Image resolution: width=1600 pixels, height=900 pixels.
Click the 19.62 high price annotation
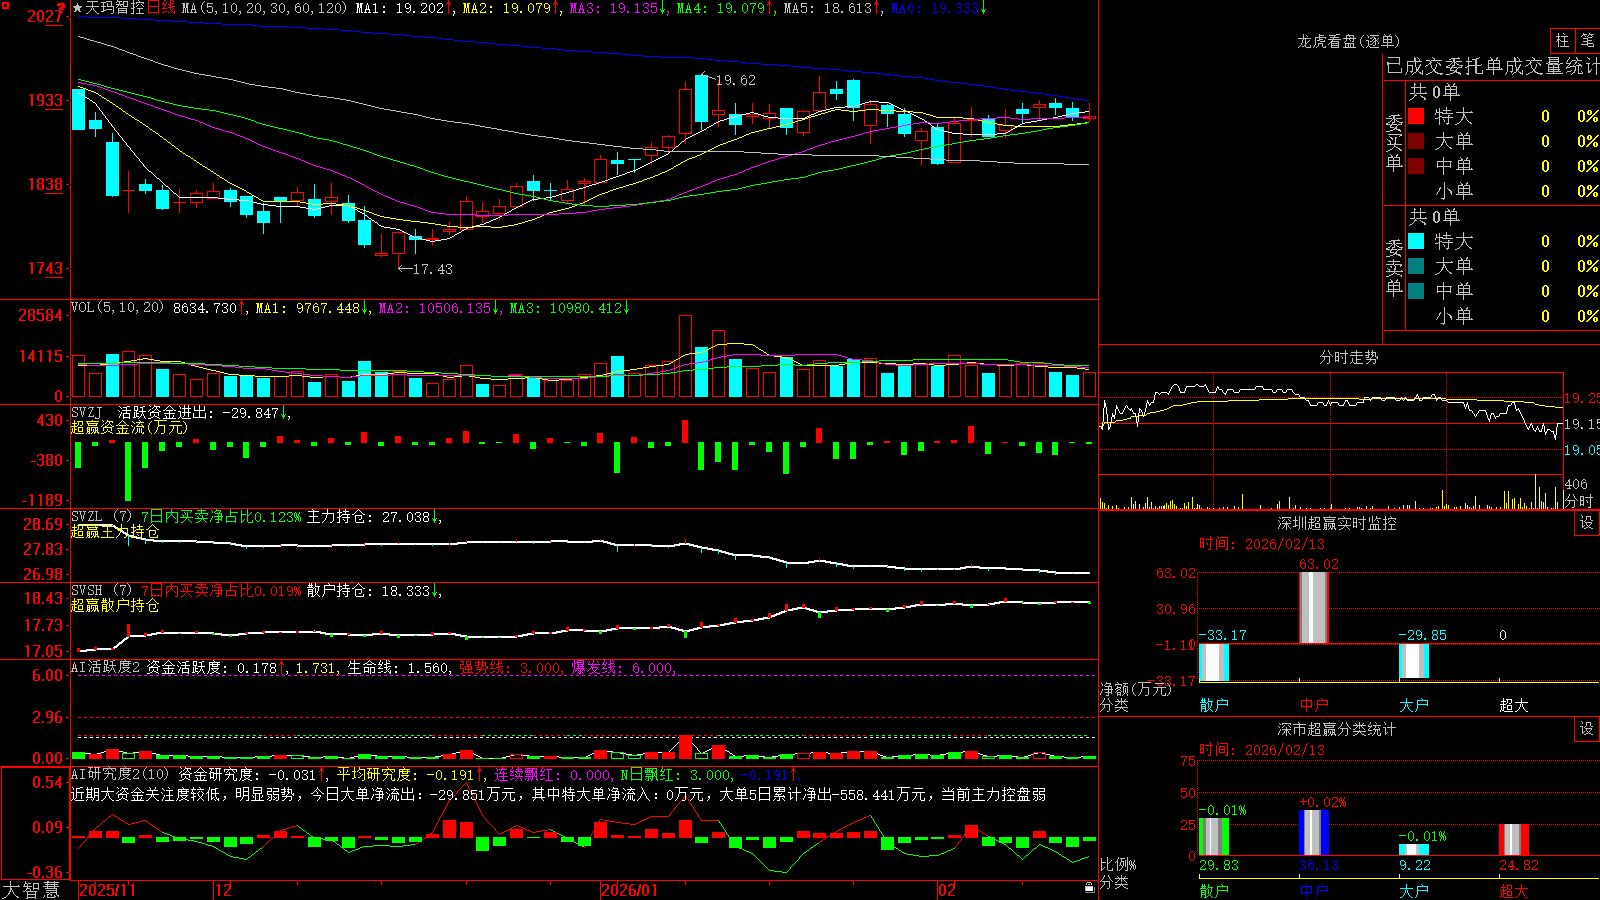pos(735,80)
